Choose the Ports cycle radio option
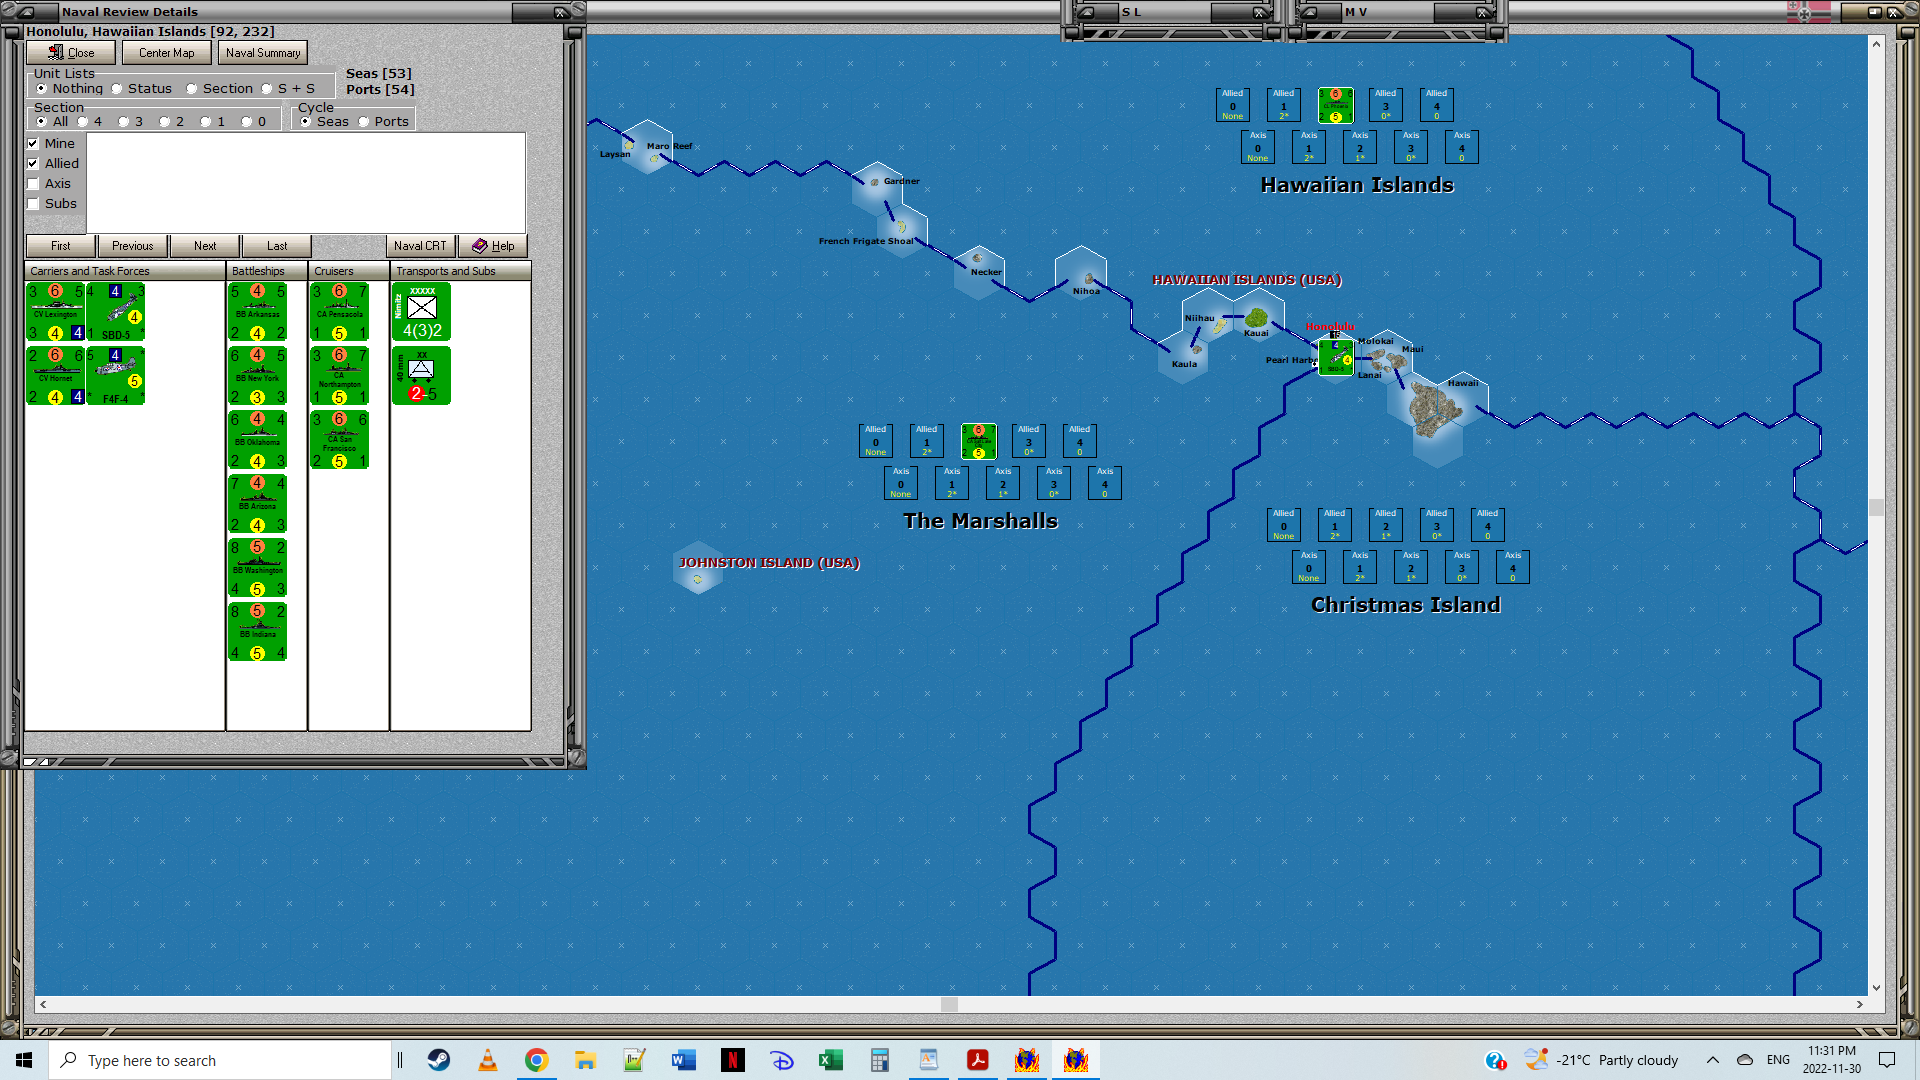Viewport: 1920px width, 1080px height. 364,122
